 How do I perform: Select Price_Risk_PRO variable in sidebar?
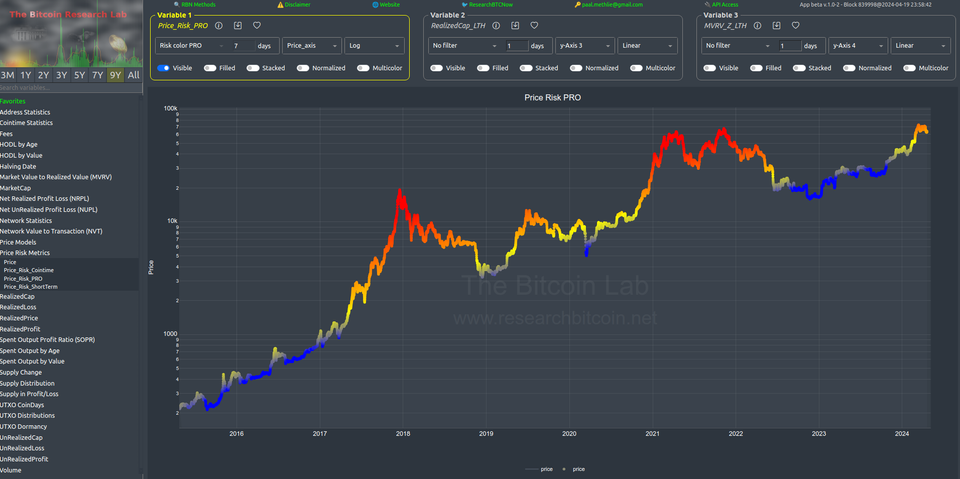click(x=23, y=278)
